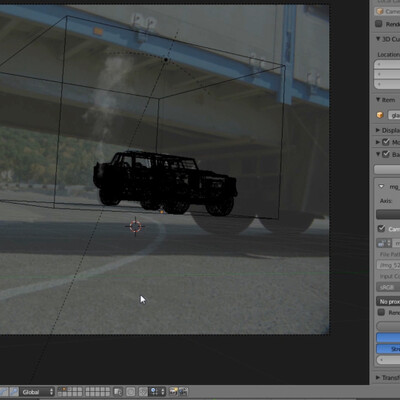
Task: Expand the Display panel
Action: [378, 130]
